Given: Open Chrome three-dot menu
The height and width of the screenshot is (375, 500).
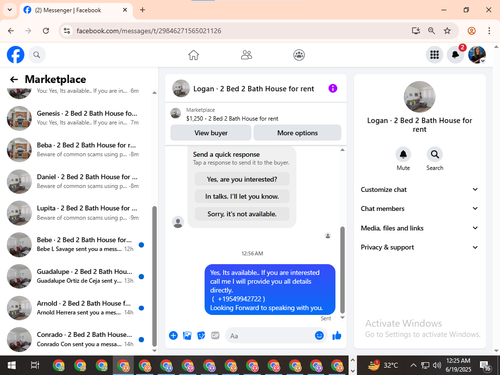Looking at the screenshot, I should pyautogui.click(x=489, y=31).
